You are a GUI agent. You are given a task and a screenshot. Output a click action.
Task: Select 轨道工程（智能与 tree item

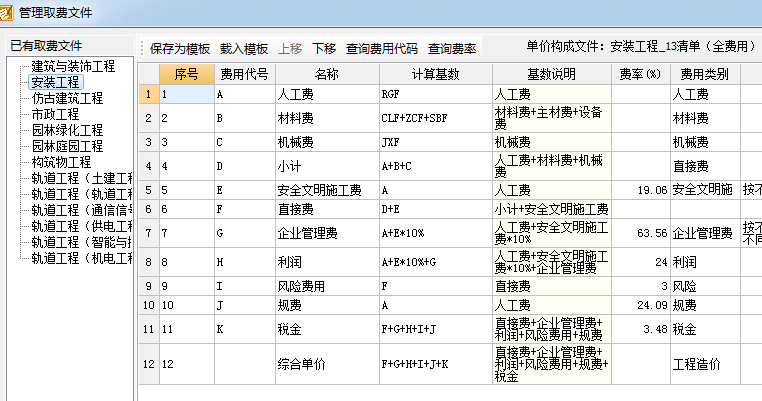pos(82,243)
